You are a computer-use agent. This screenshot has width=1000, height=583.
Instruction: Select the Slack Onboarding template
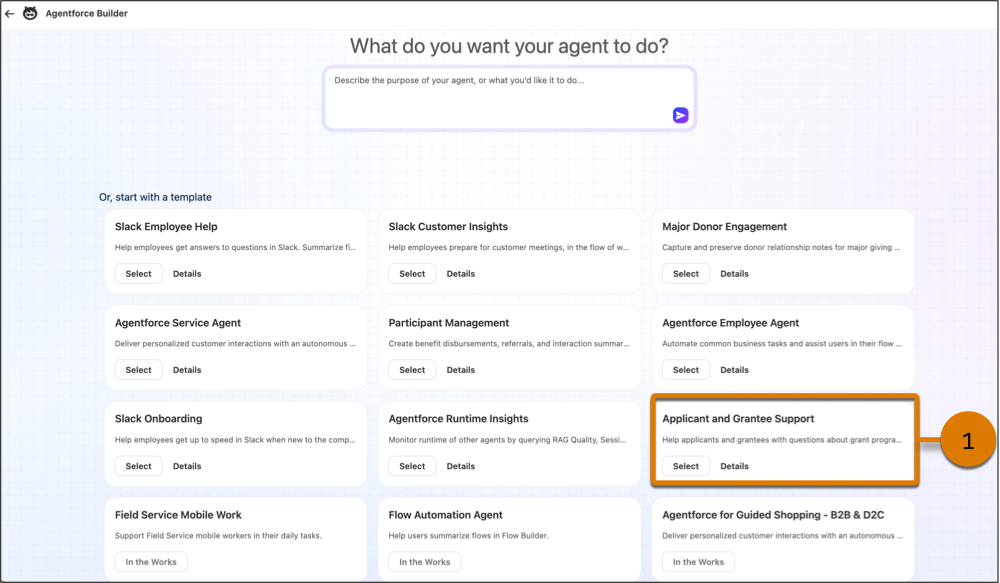pos(138,466)
